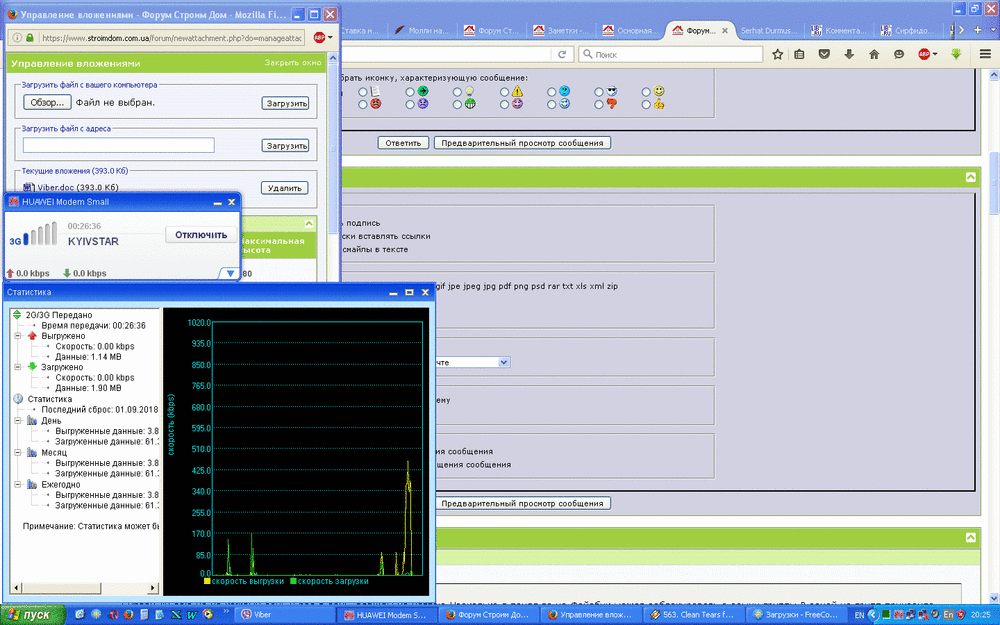Switch to the Serhat Durmus browser tab
The height and width of the screenshot is (625, 1000).
(x=772, y=30)
